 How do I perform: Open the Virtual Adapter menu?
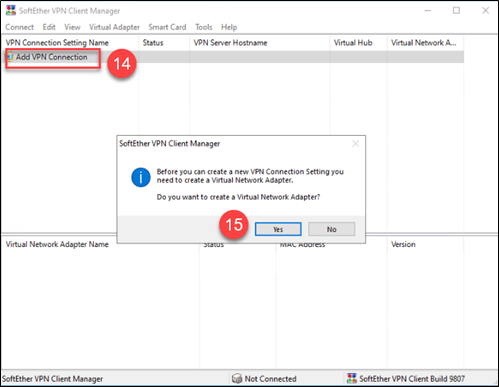[114, 27]
